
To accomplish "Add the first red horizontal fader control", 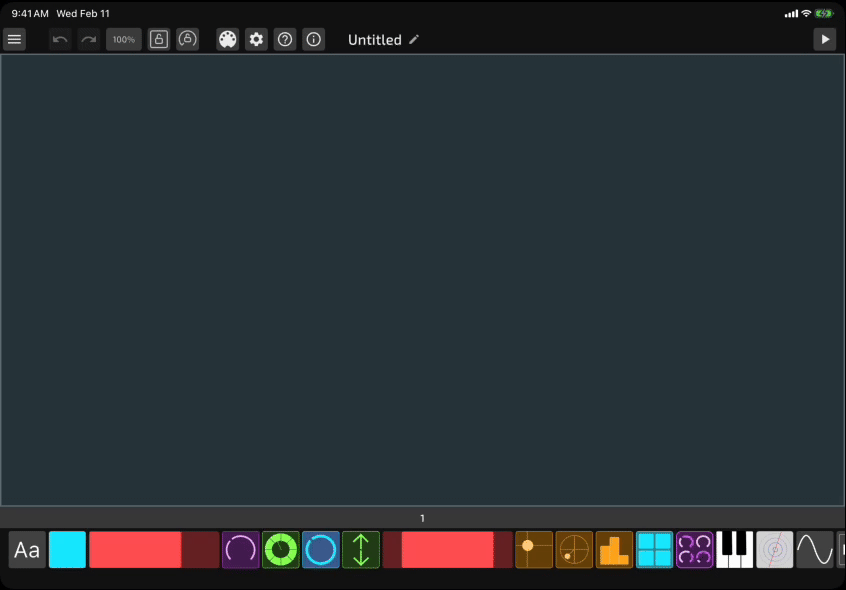I will pos(154,550).
